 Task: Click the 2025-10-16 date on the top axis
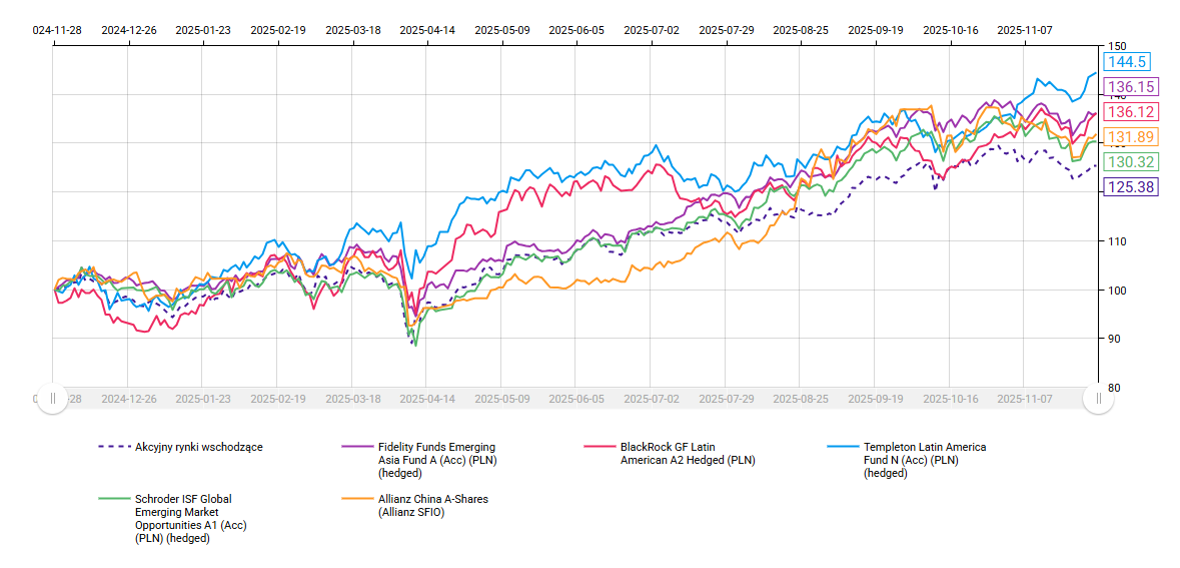pyautogui.click(x=951, y=30)
